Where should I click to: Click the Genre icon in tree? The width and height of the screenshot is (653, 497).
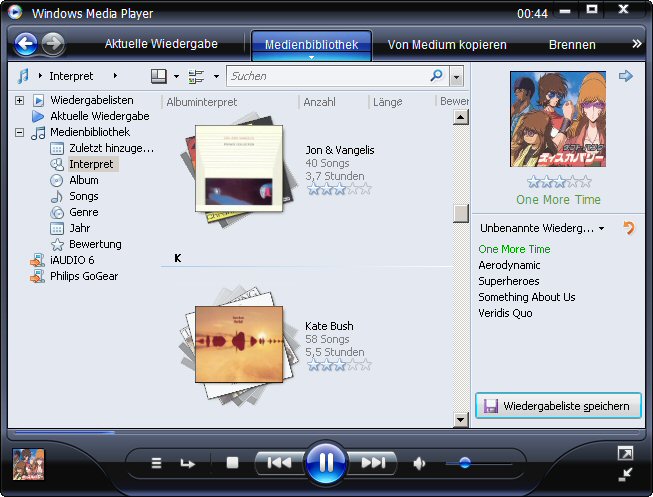[x=57, y=212]
